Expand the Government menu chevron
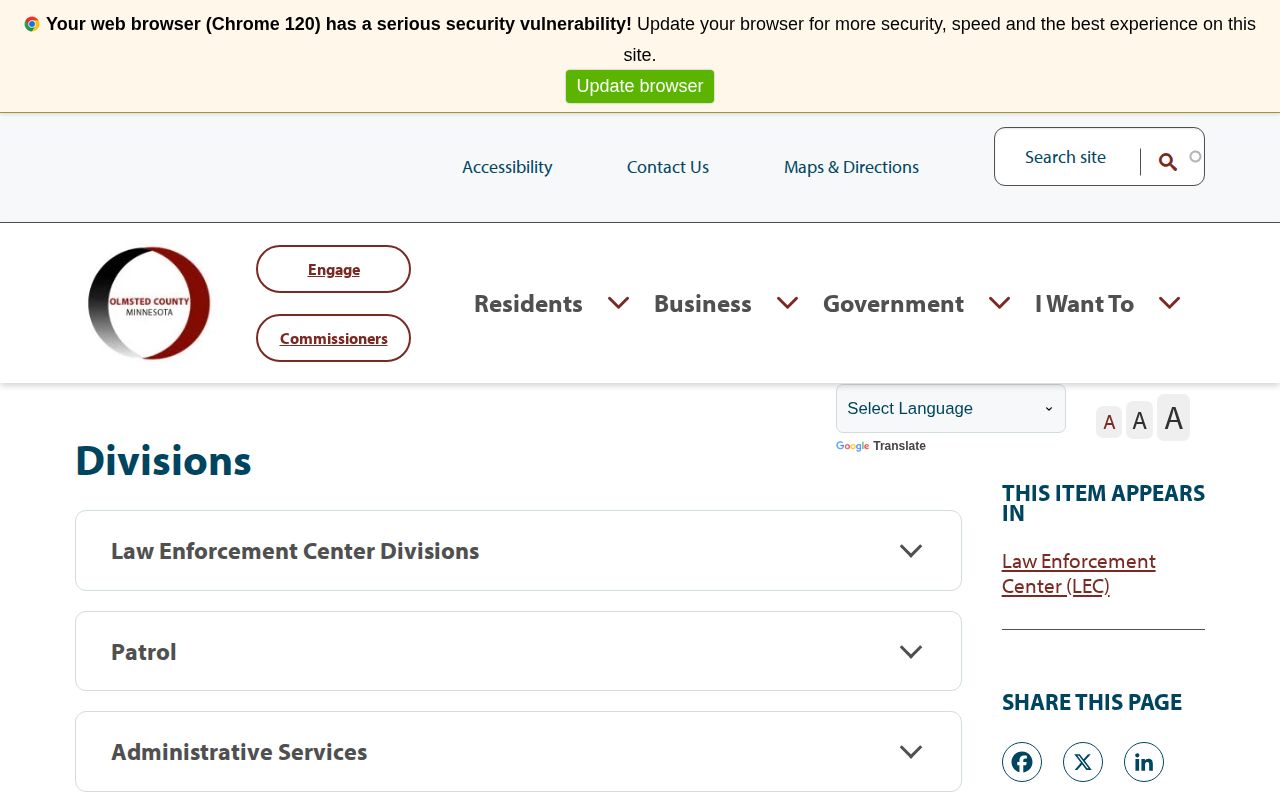1280x800 pixels. pyautogui.click(x=1000, y=303)
